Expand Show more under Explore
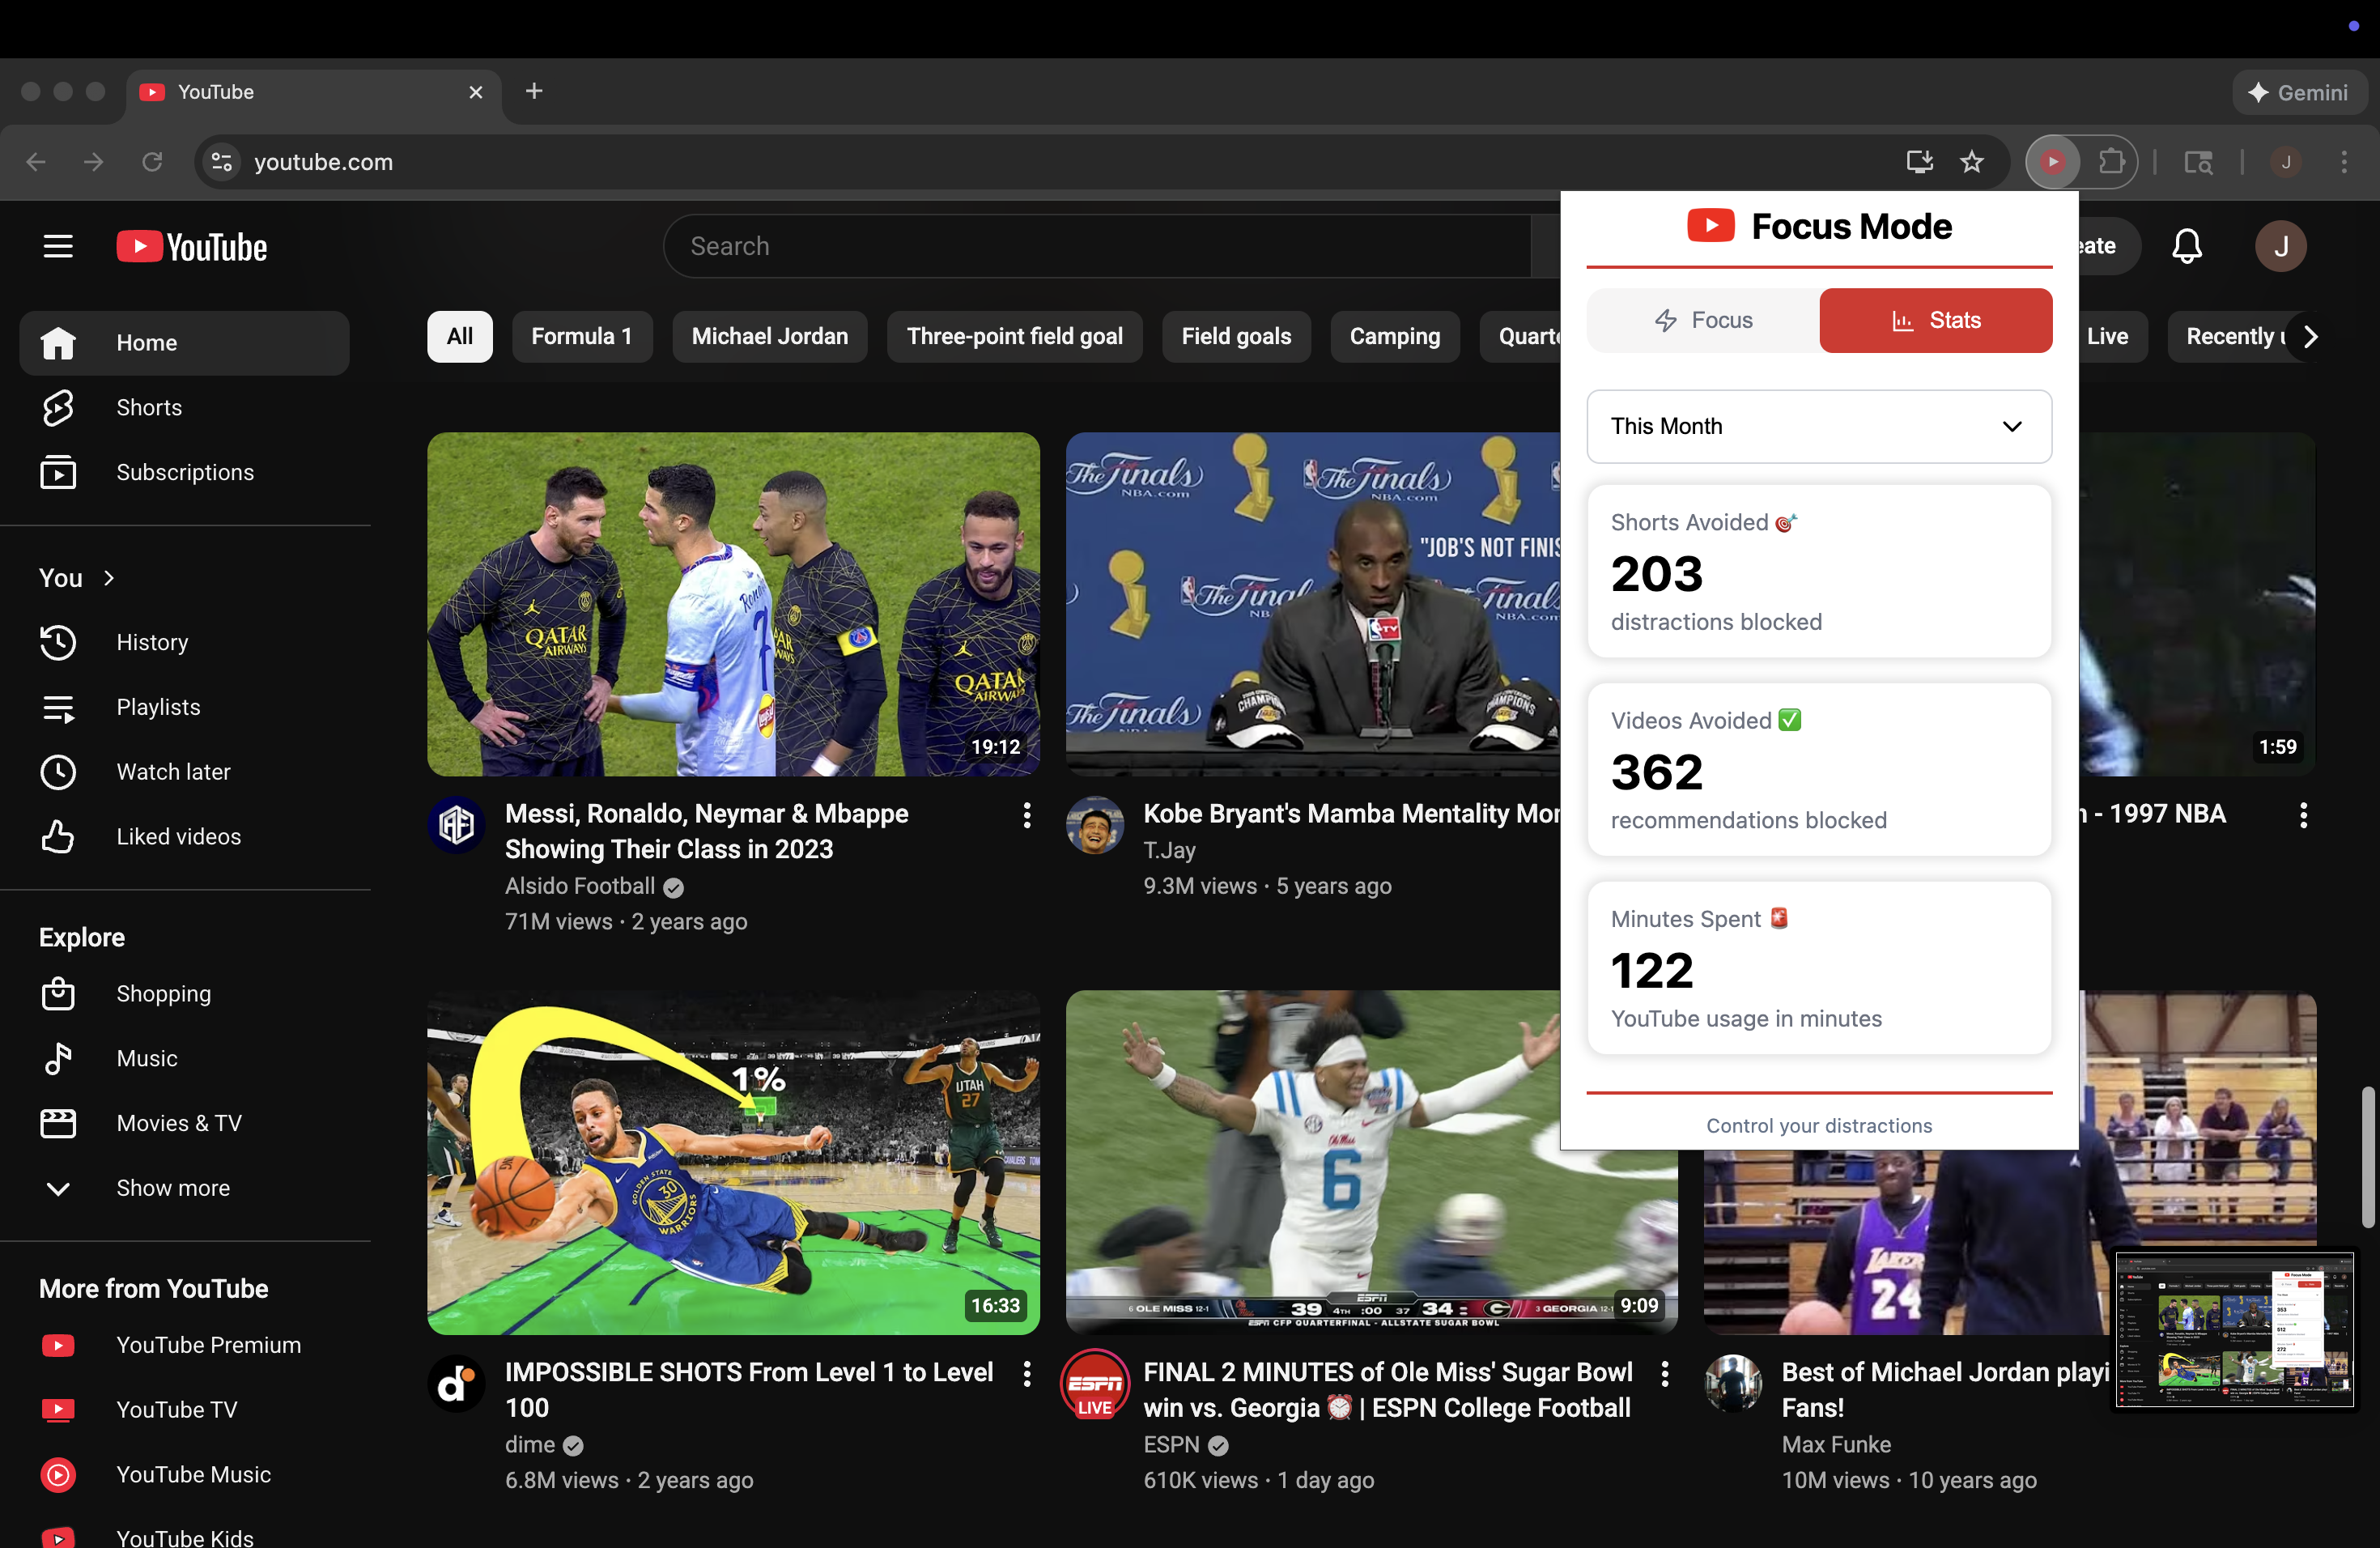Viewport: 2380px width, 1548px height. click(172, 1187)
